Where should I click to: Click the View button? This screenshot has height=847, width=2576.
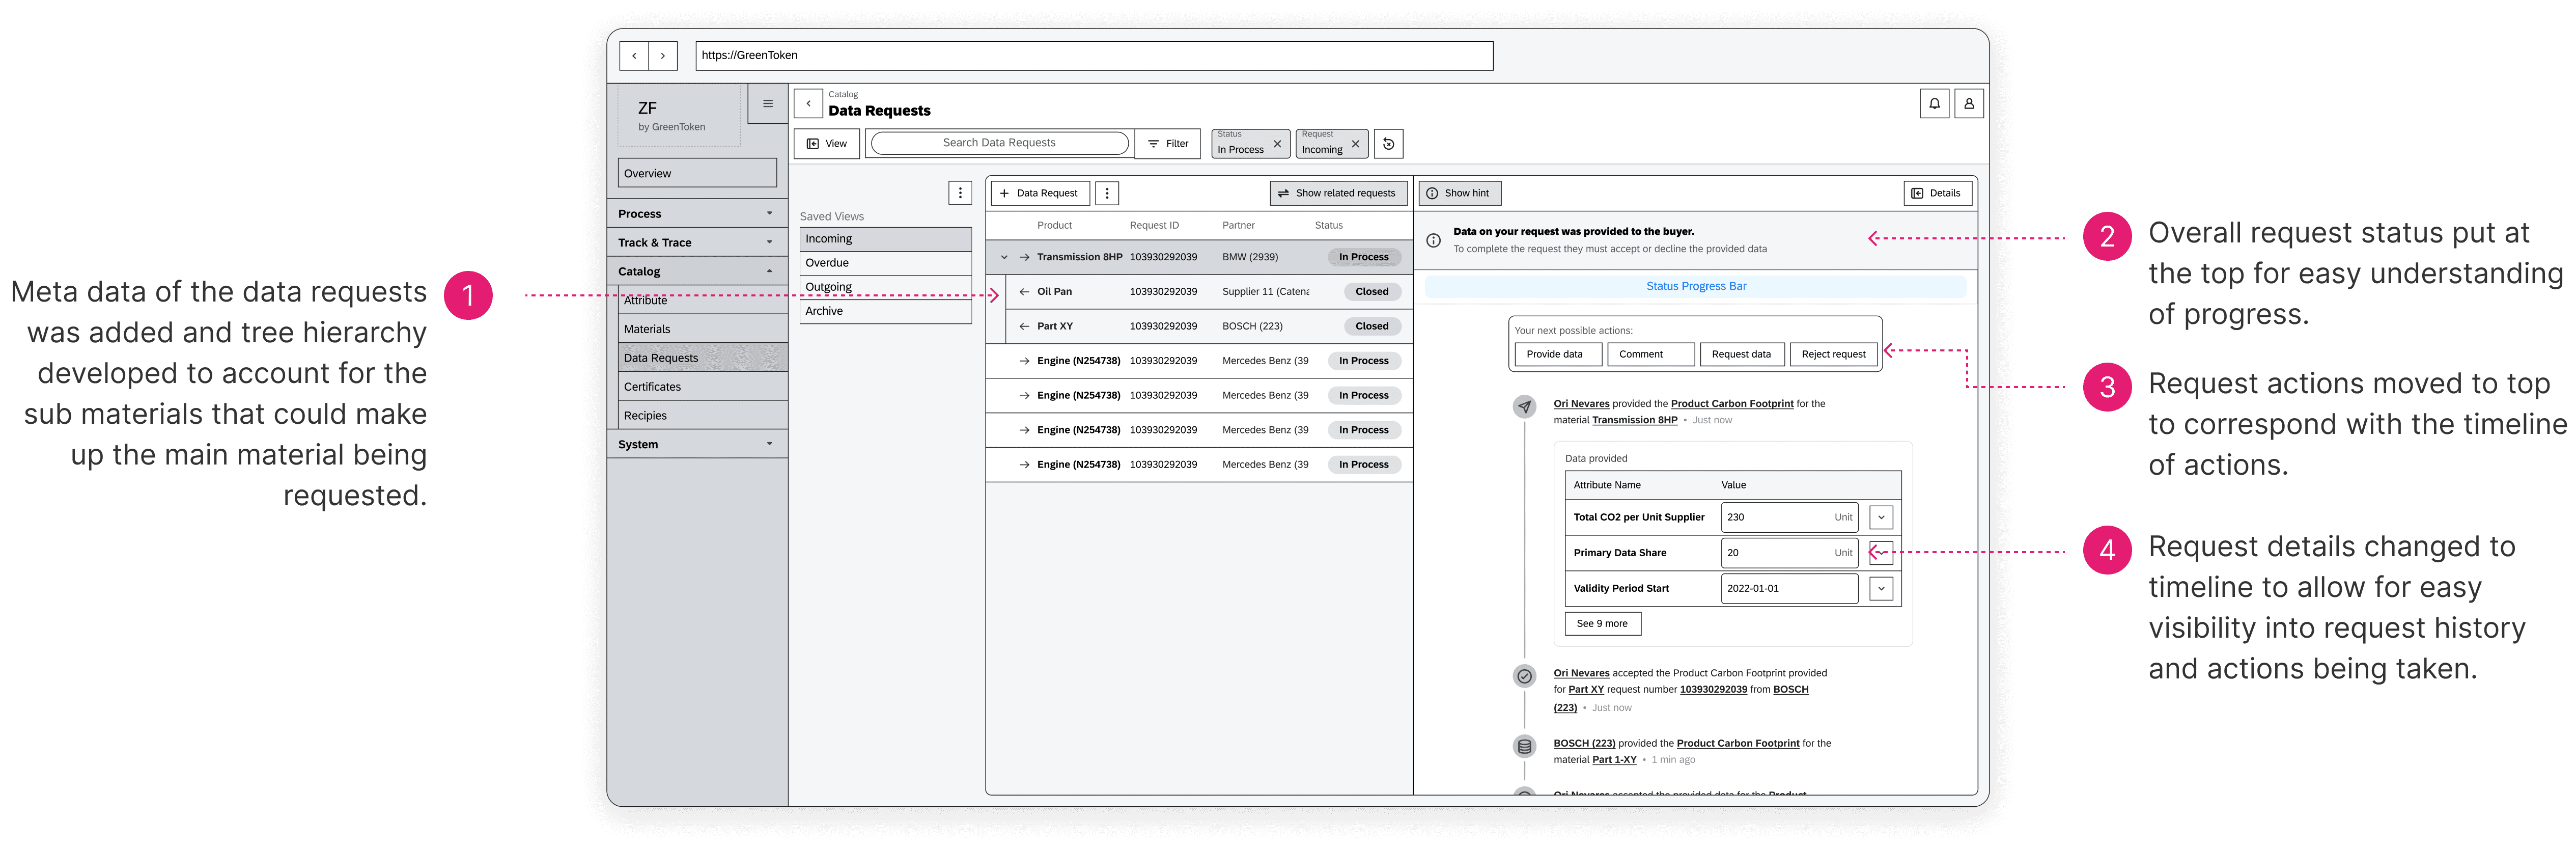pyautogui.click(x=827, y=144)
